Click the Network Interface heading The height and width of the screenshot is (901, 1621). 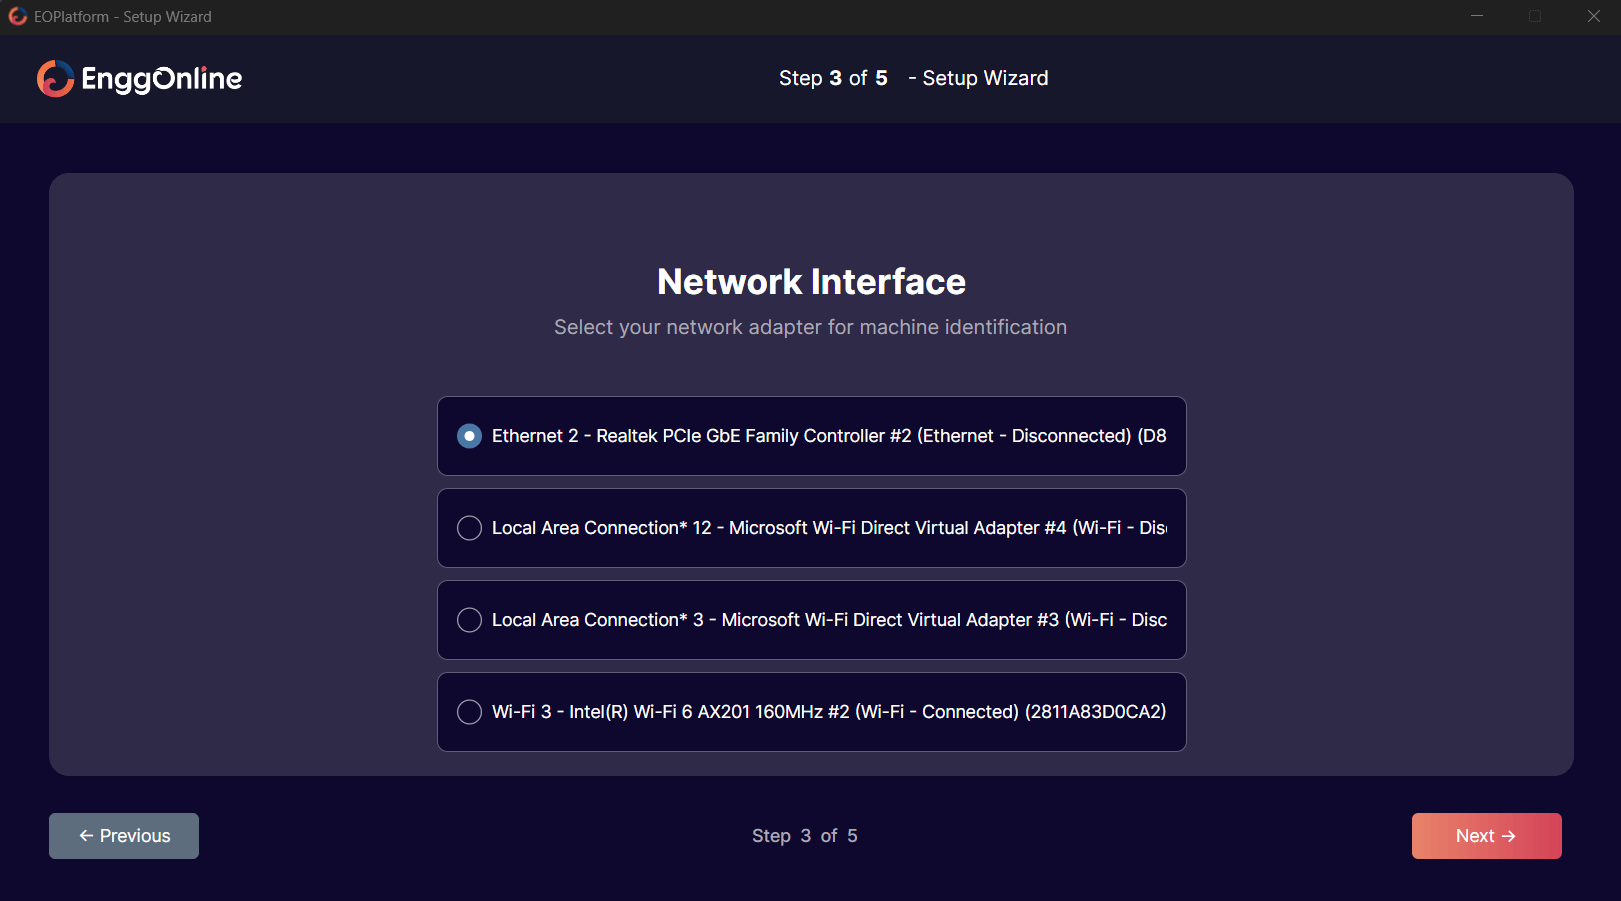pos(811,282)
